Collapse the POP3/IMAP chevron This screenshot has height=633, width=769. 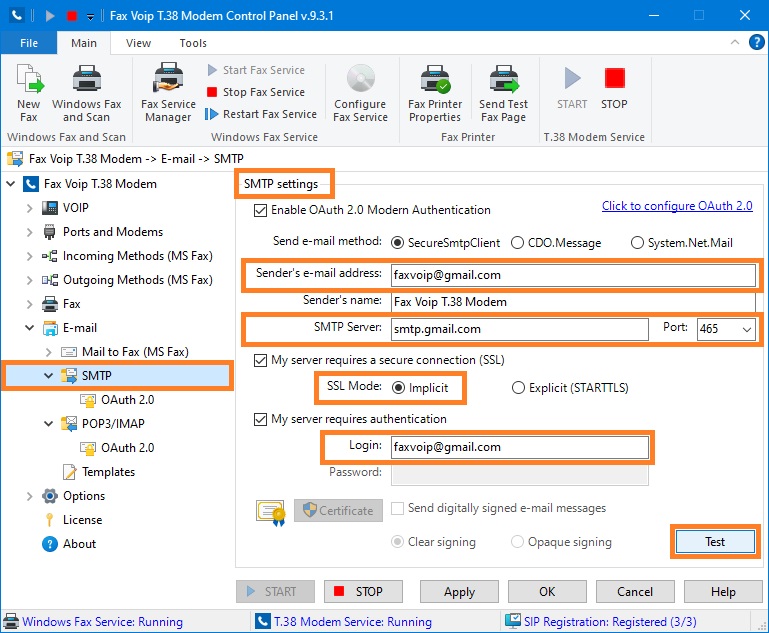point(49,424)
